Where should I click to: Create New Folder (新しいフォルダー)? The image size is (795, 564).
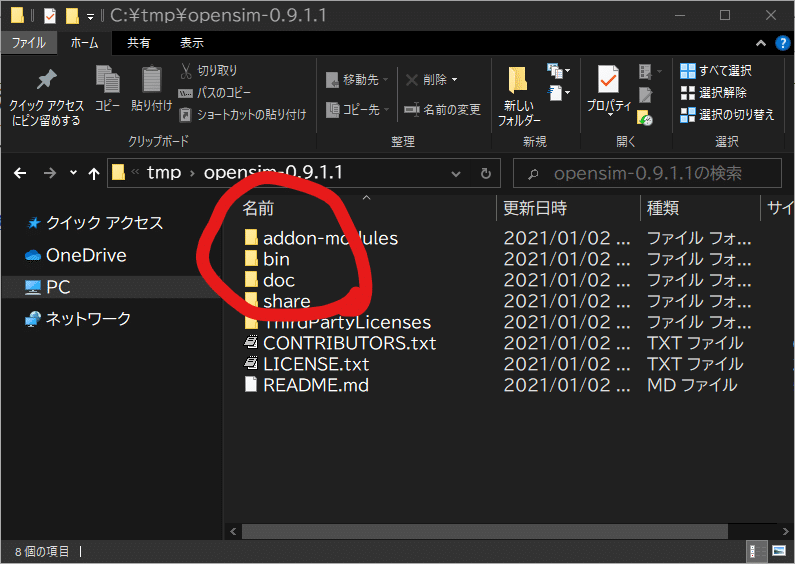[x=519, y=96]
